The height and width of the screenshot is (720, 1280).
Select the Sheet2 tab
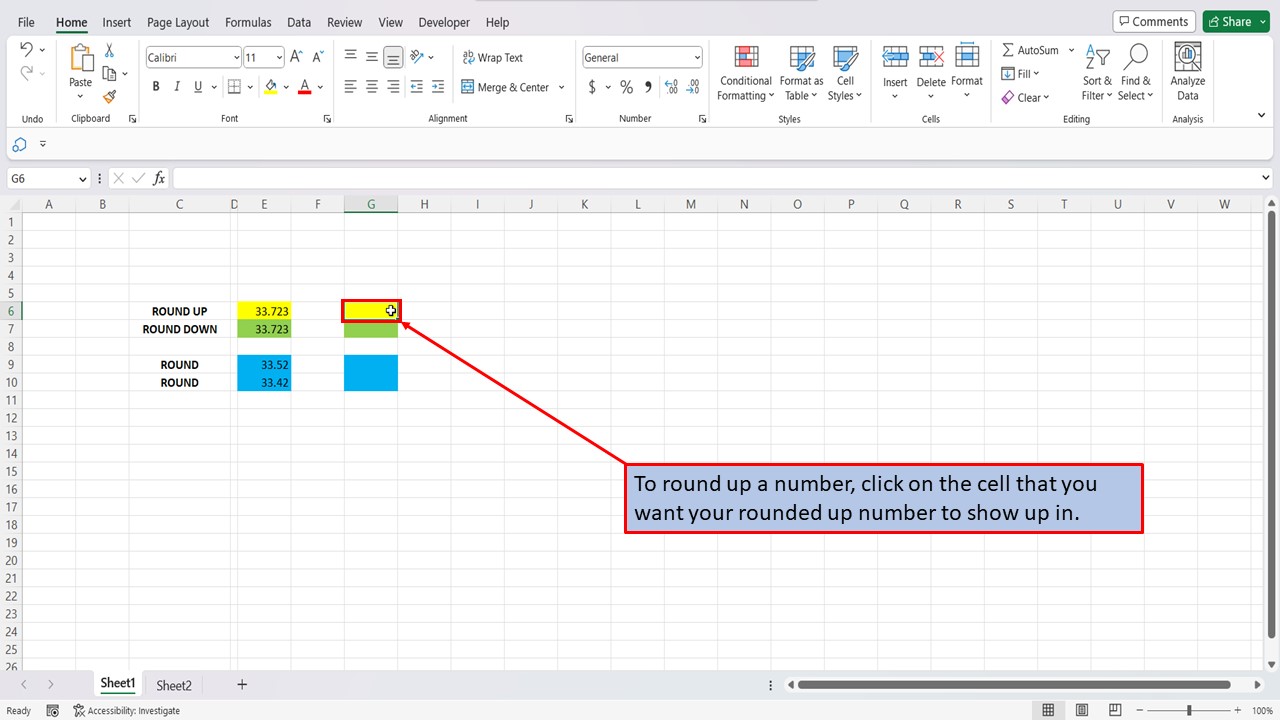pyautogui.click(x=173, y=685)
